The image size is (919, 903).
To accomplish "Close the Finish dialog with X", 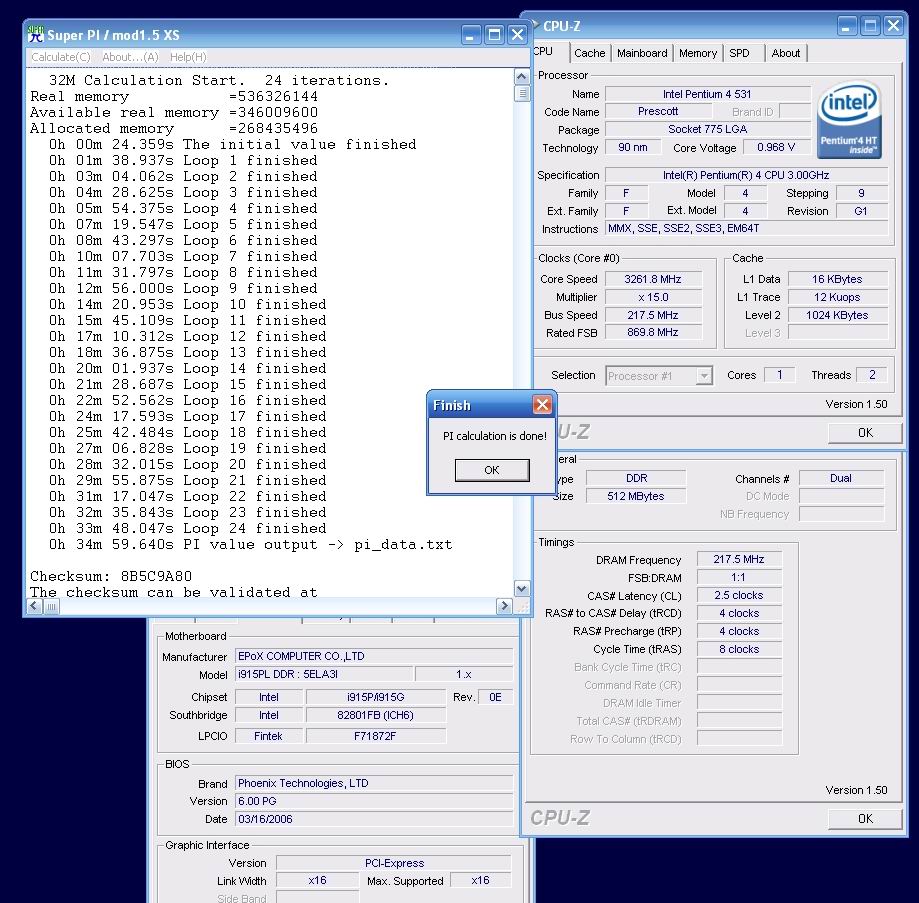I will (542, 404).
